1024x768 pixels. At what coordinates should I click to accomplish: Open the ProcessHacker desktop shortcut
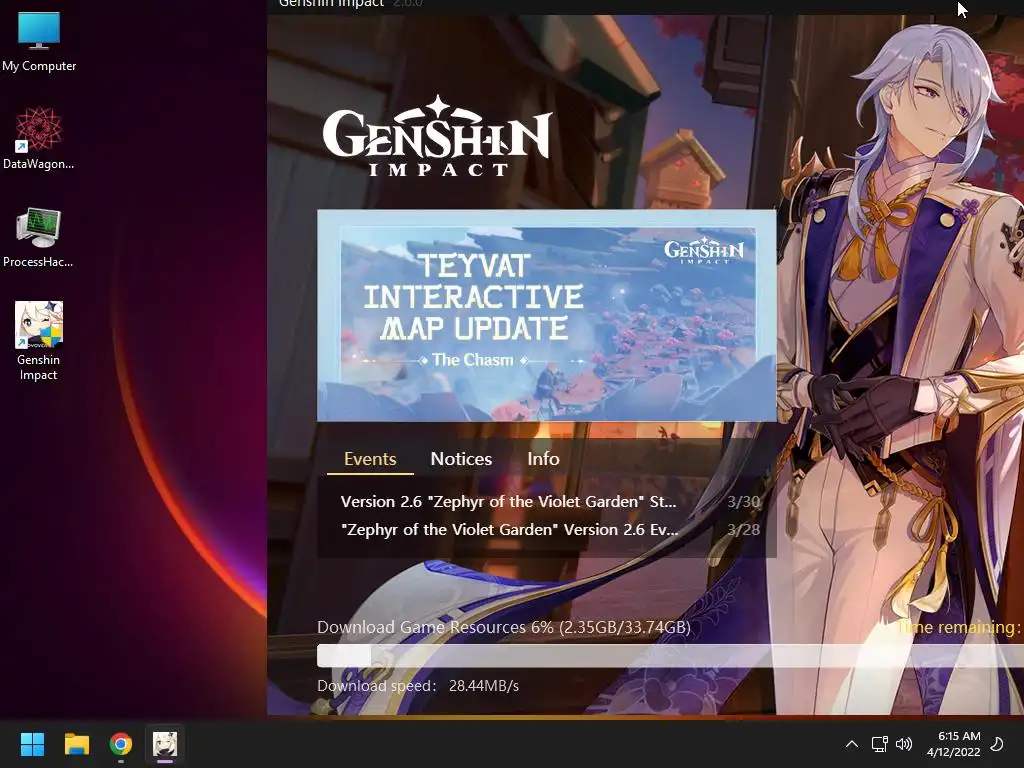[x=39, y=236]
